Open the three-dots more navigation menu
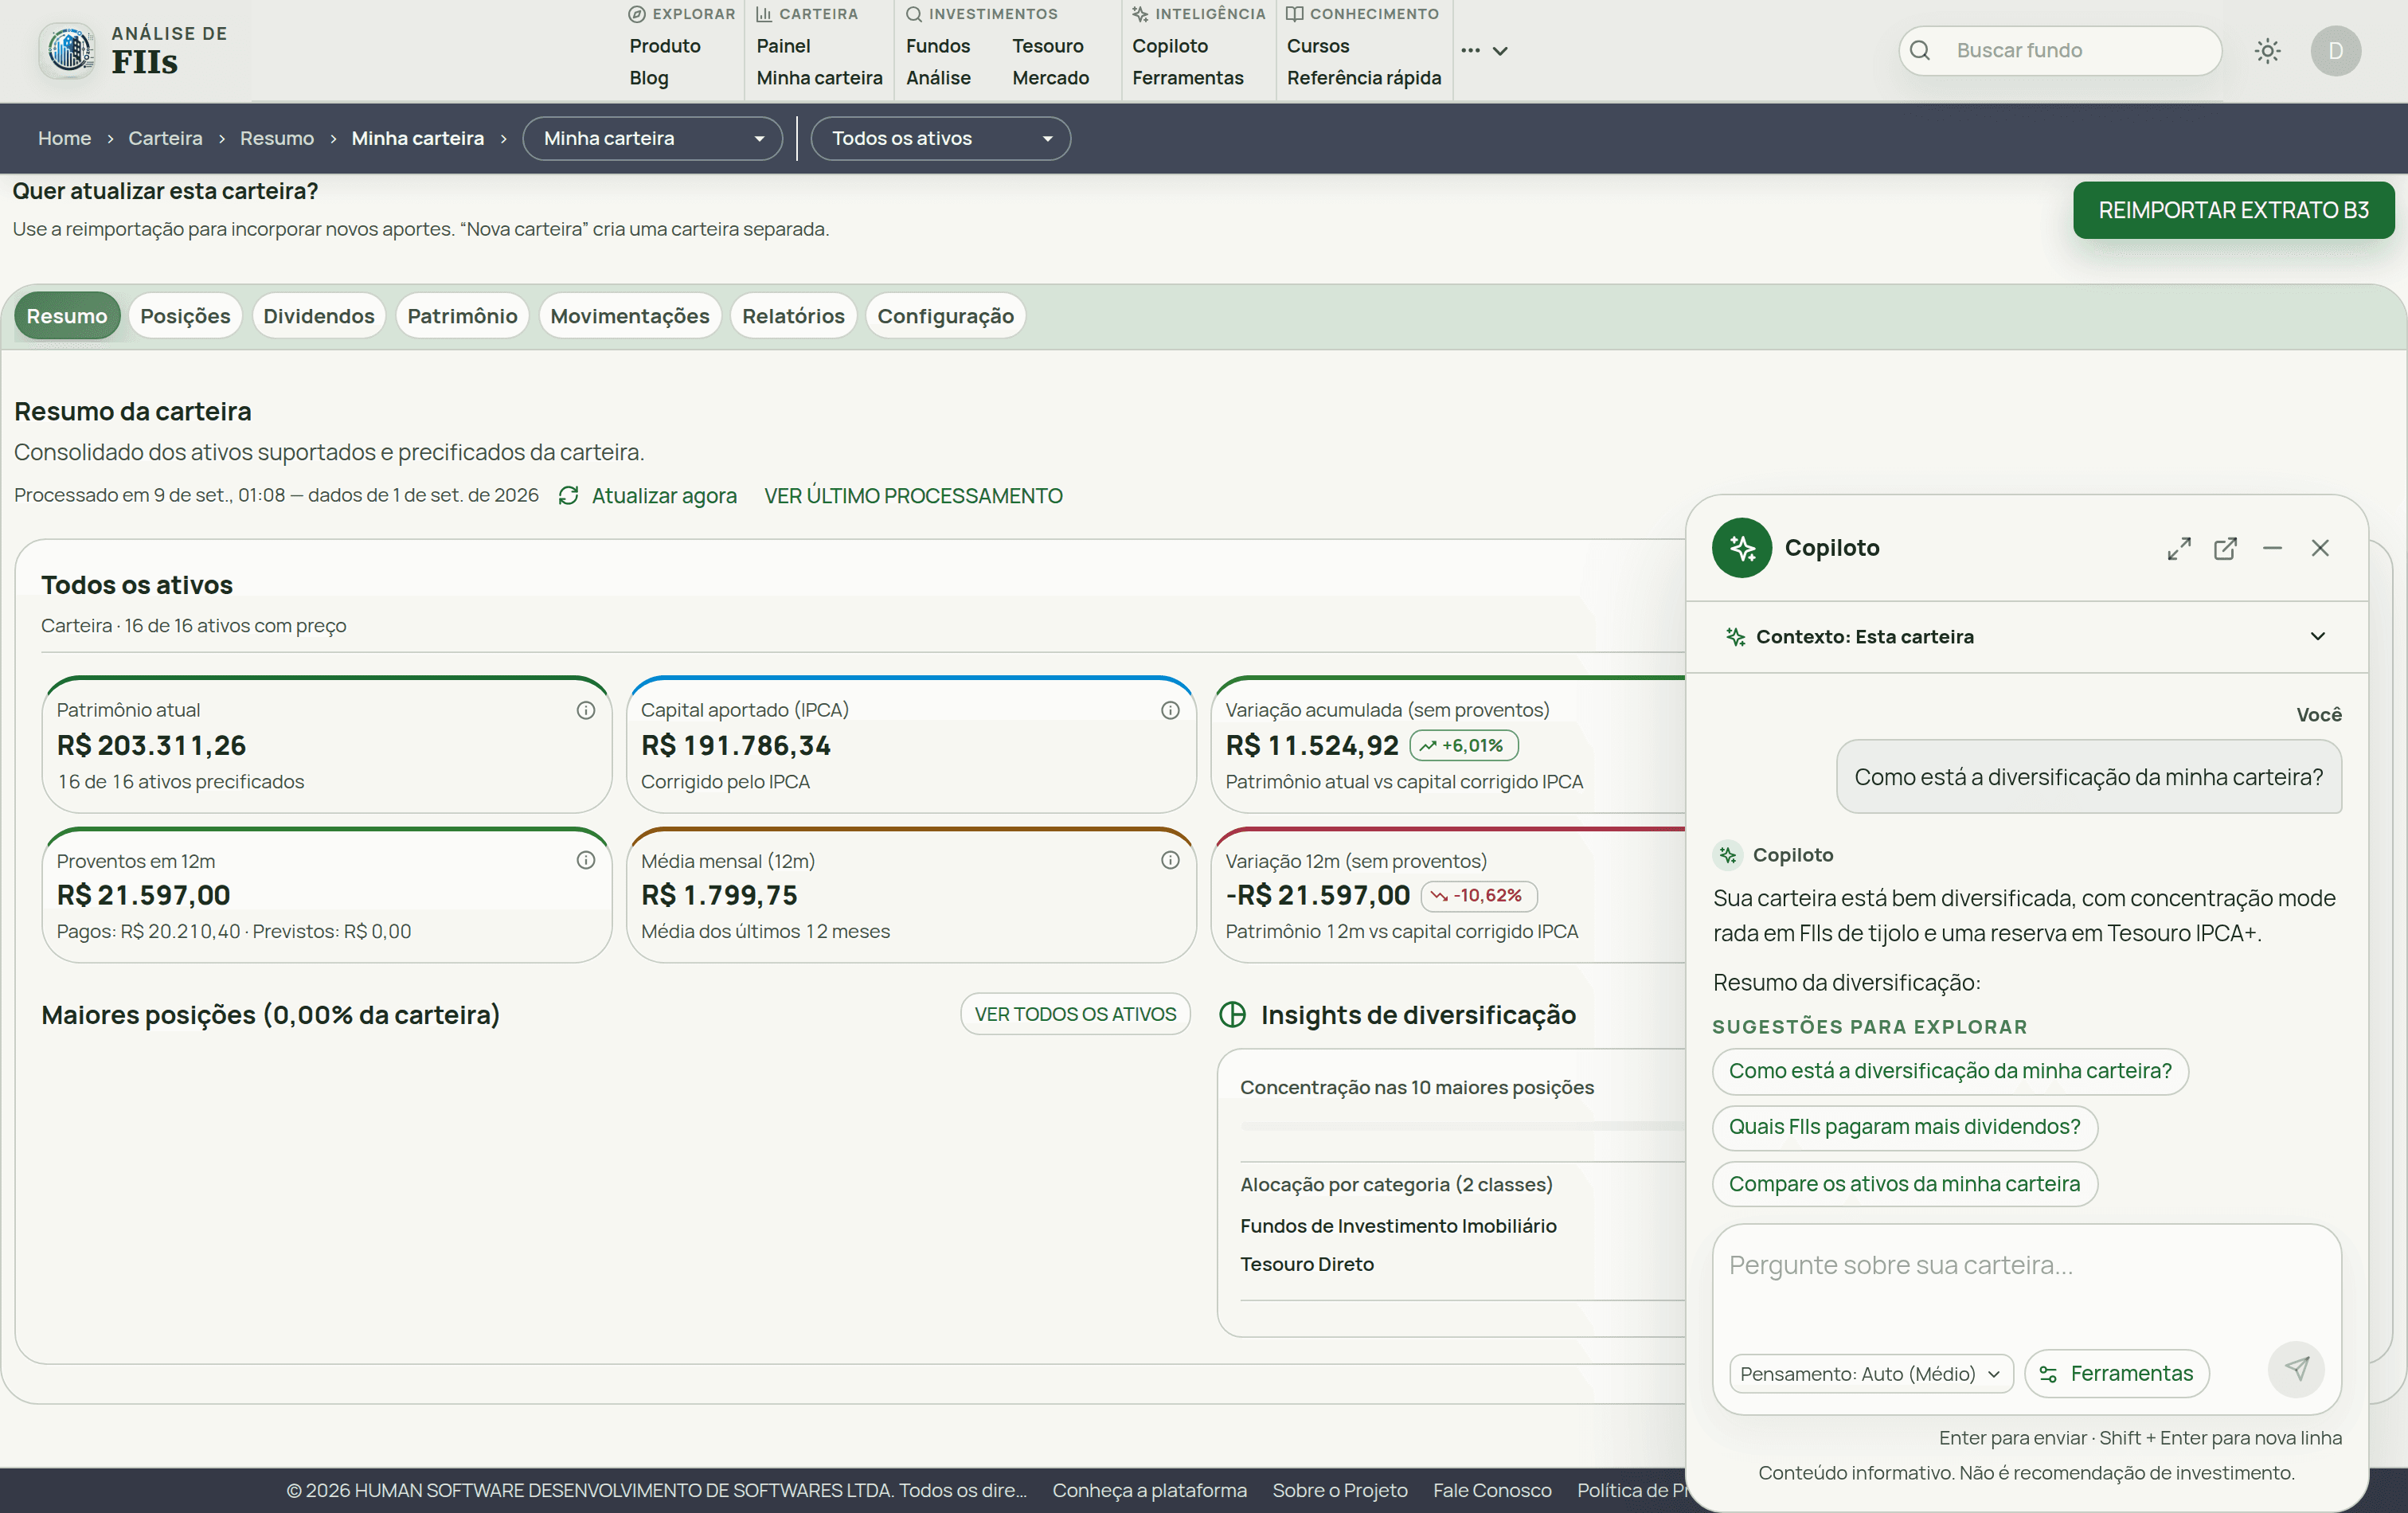This screenshot has width=2408, height=1513. [x=1484, y=51]
